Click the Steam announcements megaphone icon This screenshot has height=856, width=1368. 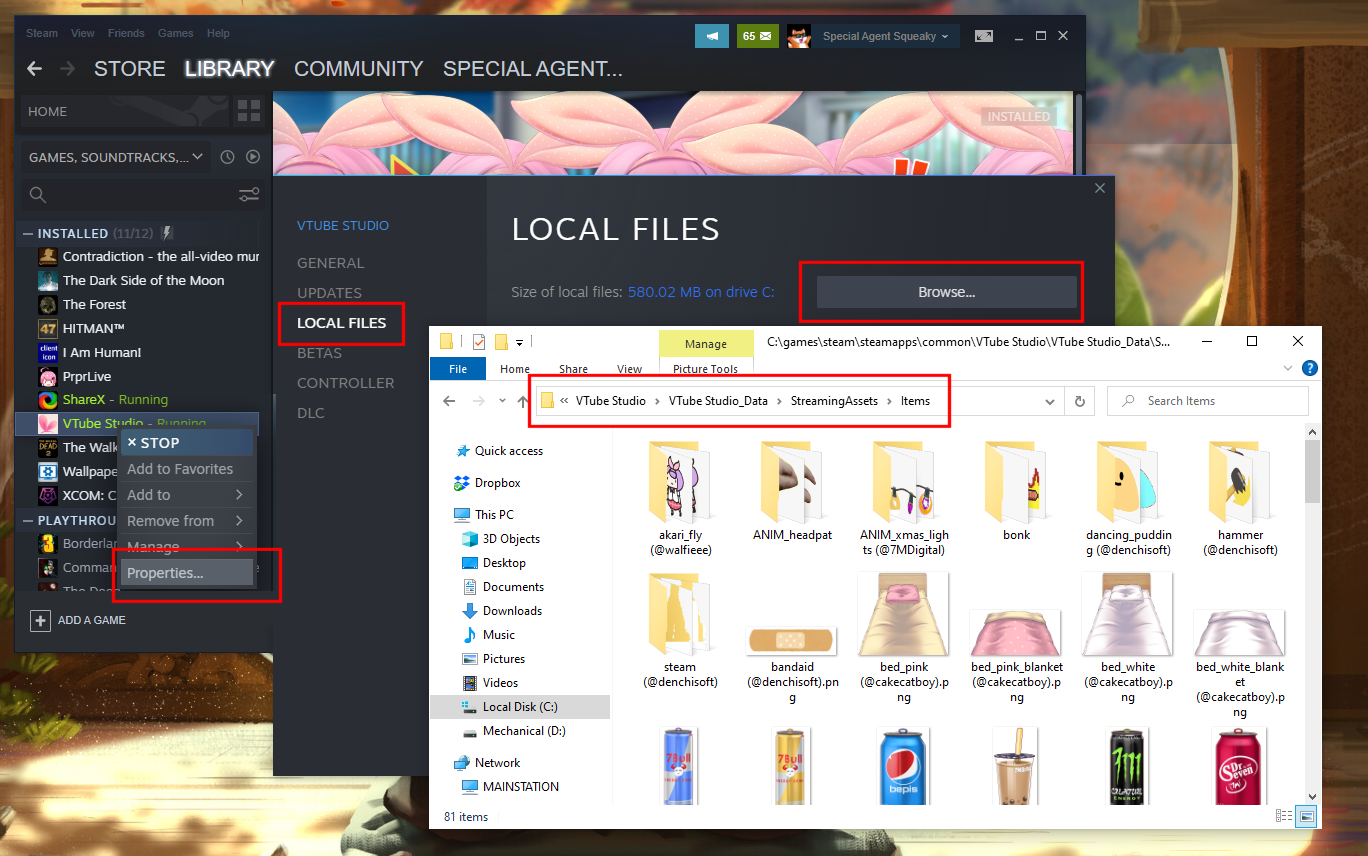[712, 35]
